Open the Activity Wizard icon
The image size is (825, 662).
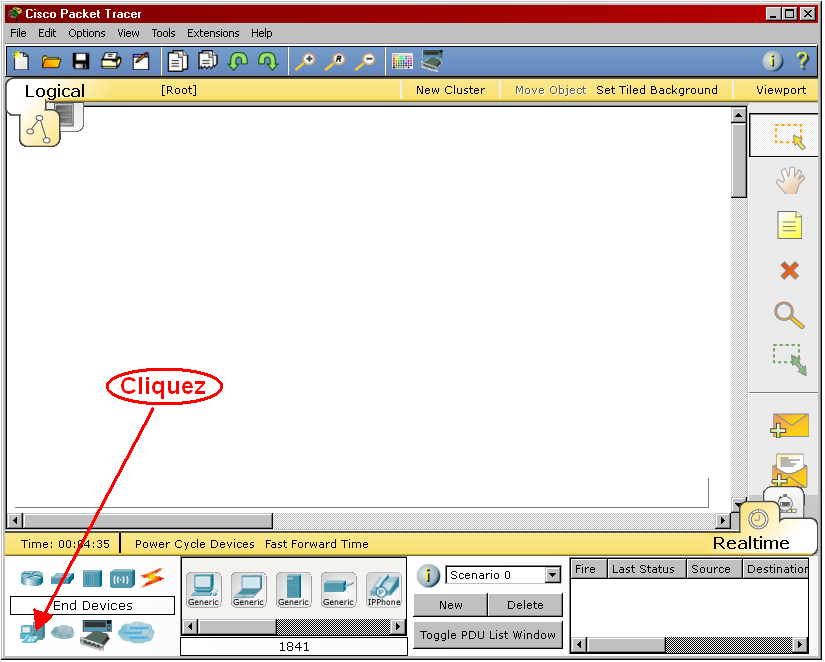[141, 61]
